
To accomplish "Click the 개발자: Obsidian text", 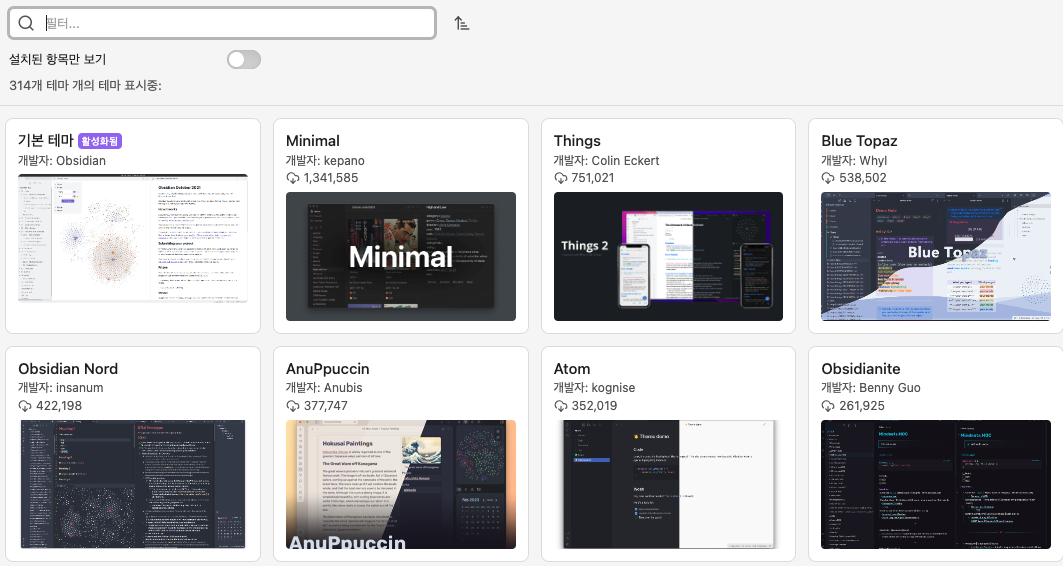I will [x=62, y=161].
